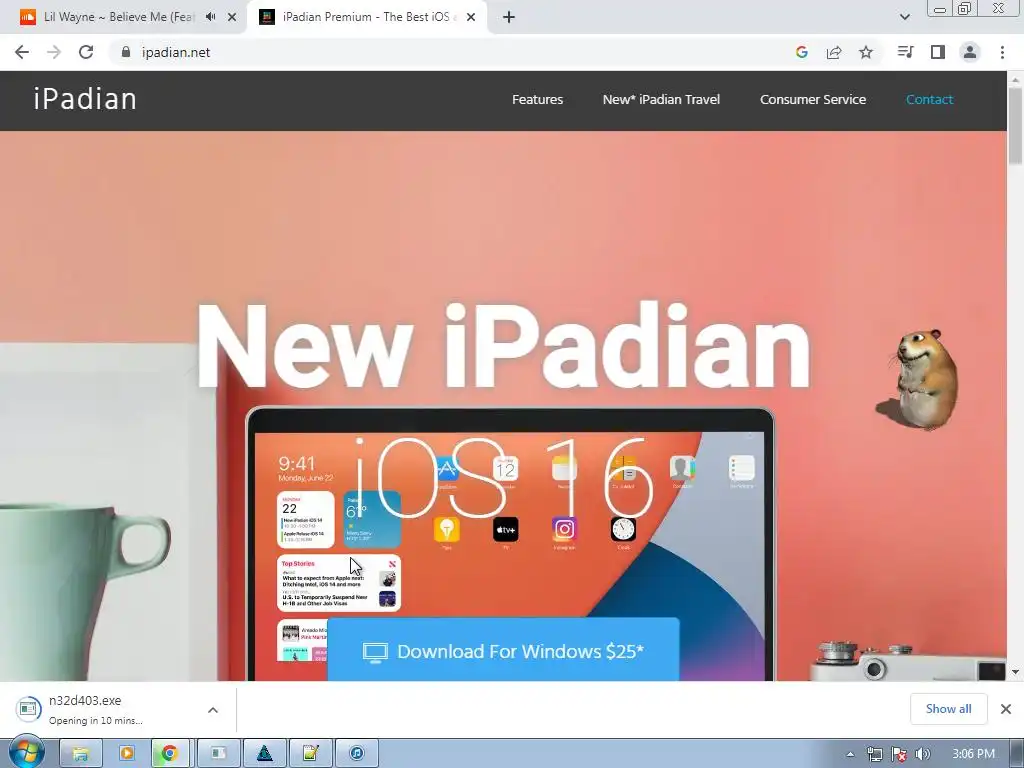The height and width of the screenshot is (768, 1024).
Task: Click the Chrome taskbar icon
Action: tap(170, 753)
